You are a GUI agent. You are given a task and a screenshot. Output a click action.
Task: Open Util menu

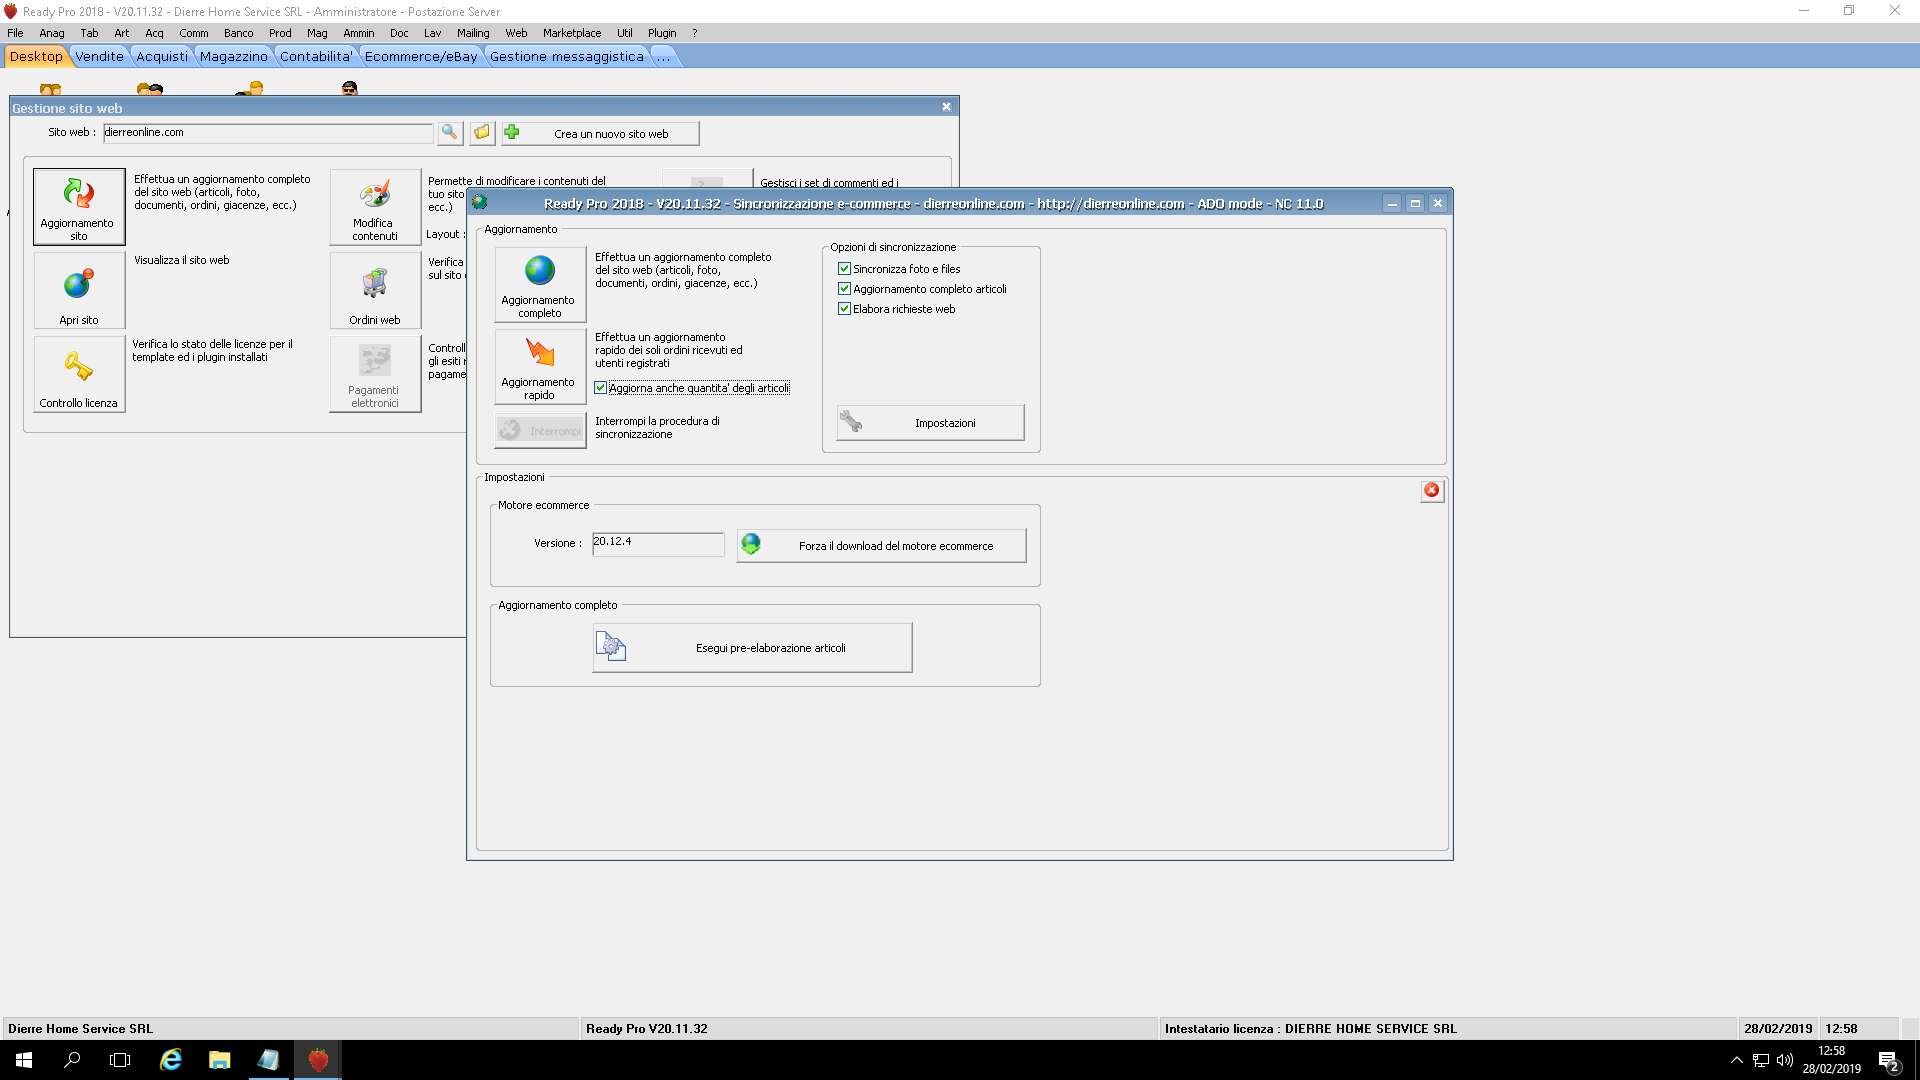click(x=625, y=33)
